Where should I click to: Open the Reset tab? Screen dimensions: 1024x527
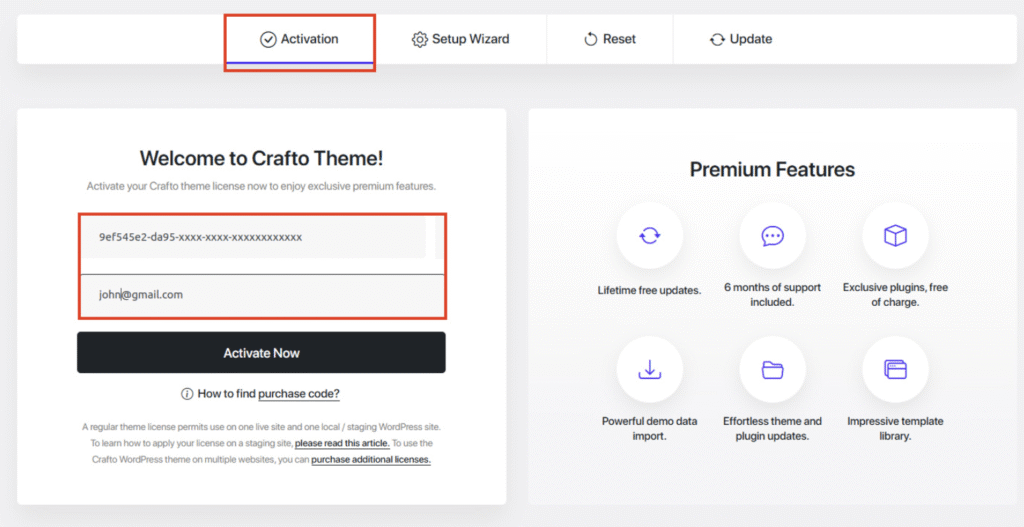pyautogui.click(x=610, y=40)
